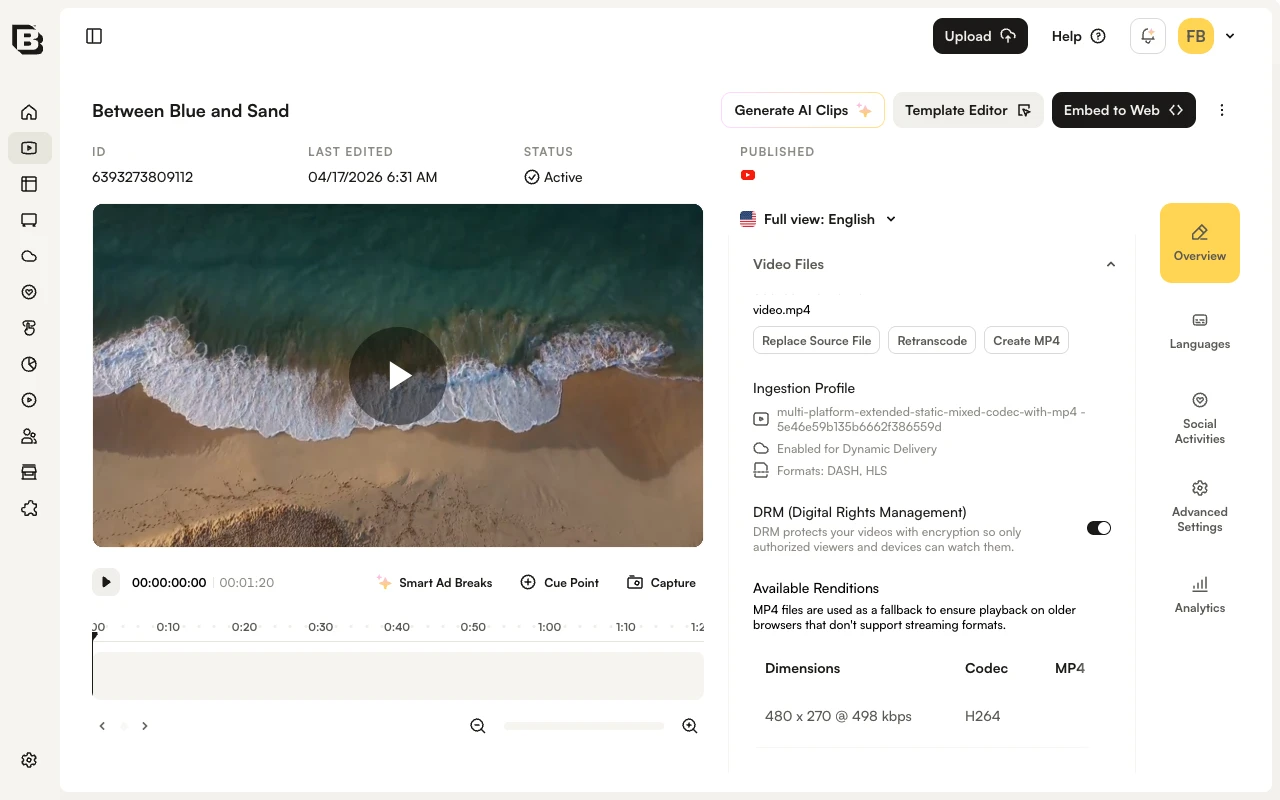Click the Capture button
1280x800 pixels.
point(661,582)
